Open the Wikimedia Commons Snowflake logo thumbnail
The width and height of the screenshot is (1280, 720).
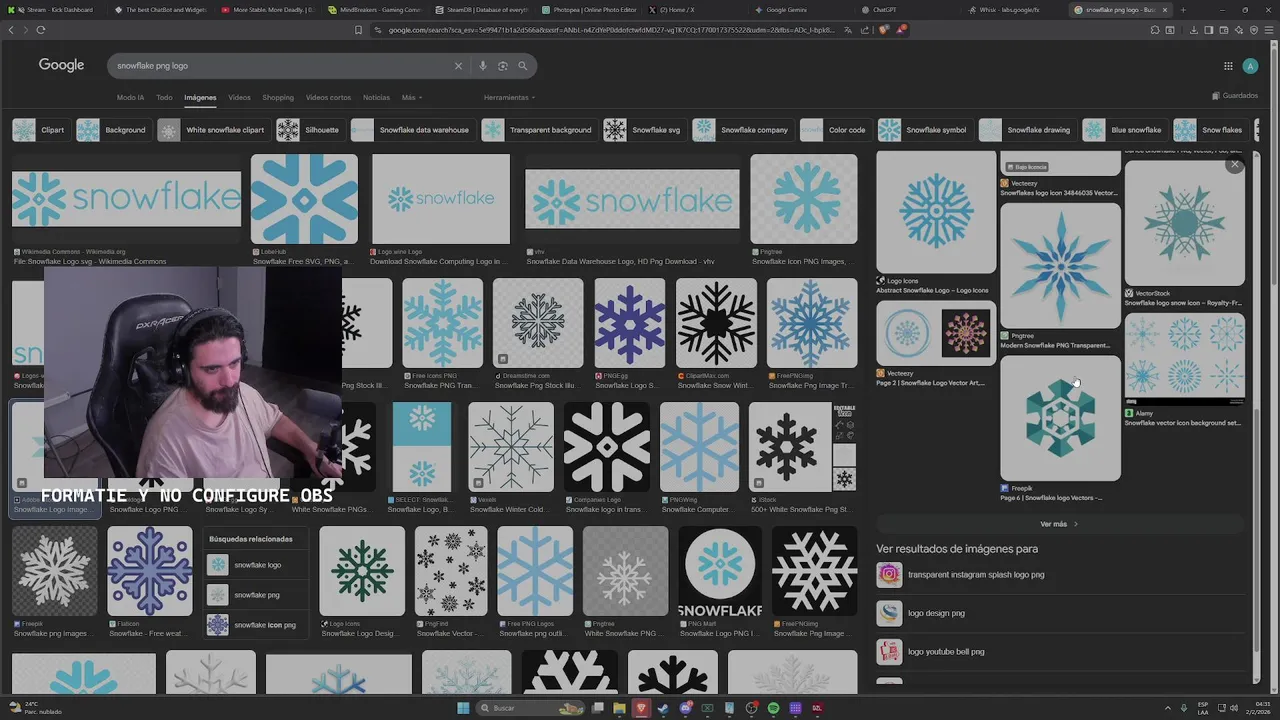[126, 199]
